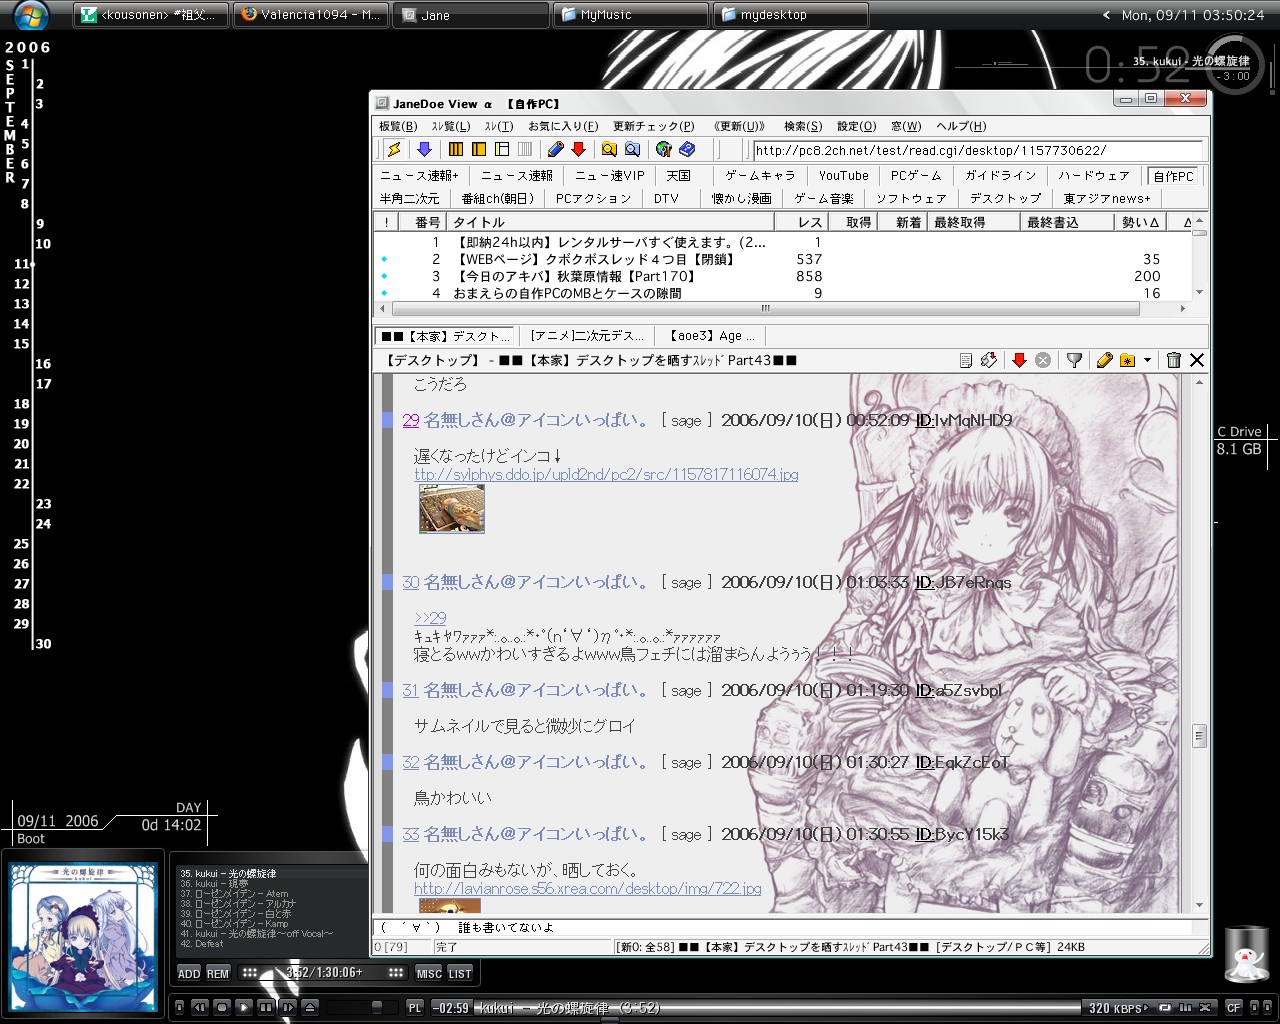
Task: Click the player Play button
Action: pos(243,1007)
